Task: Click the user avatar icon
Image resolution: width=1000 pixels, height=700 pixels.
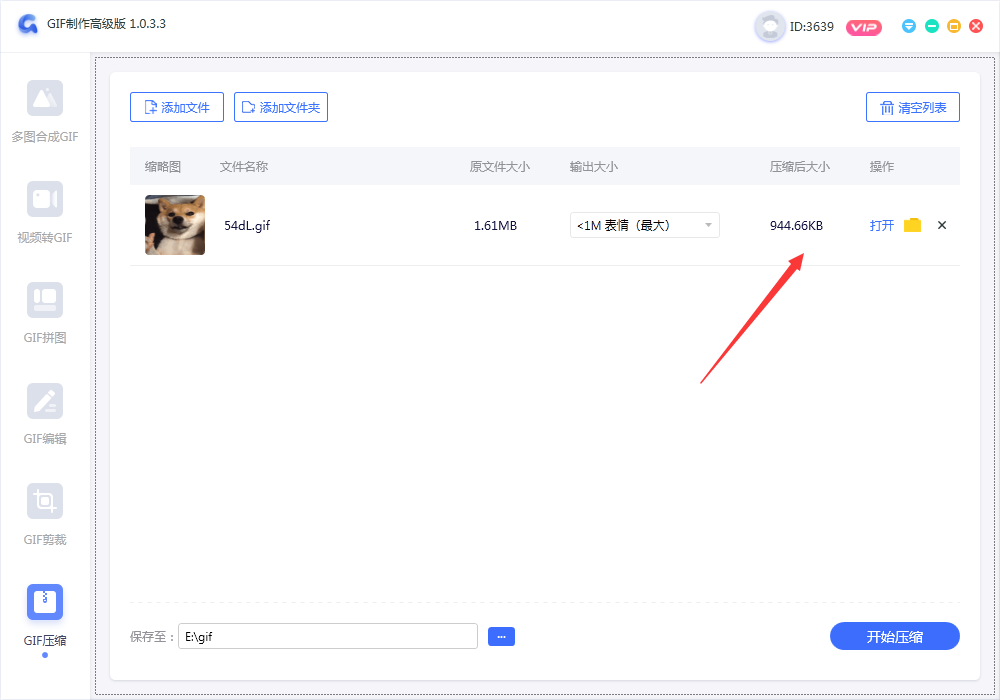Action: click(x=769, y=27)
